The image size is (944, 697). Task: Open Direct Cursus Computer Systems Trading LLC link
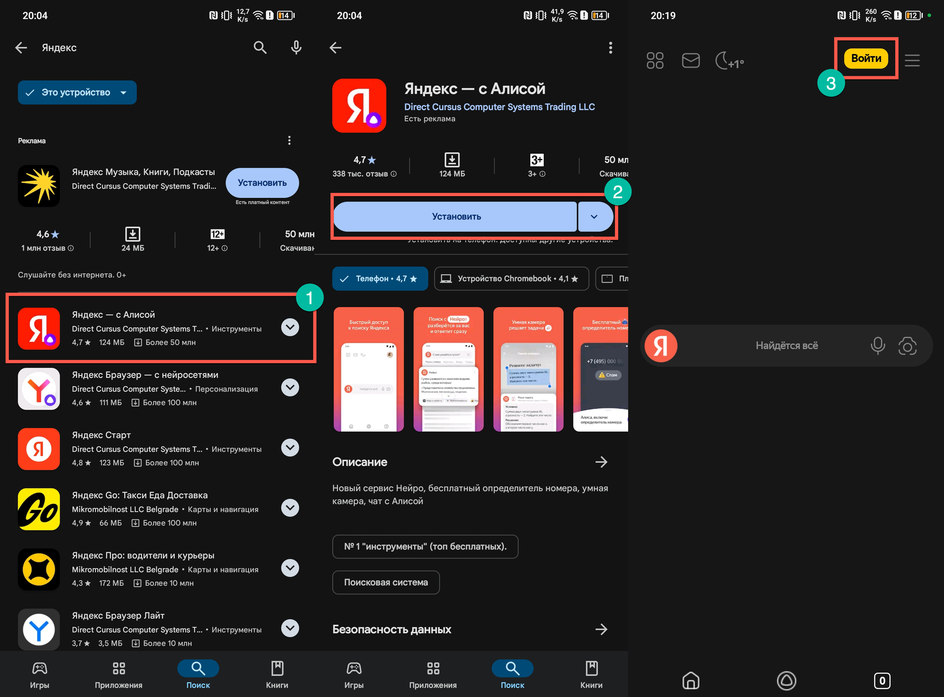(x=499, y=107)
